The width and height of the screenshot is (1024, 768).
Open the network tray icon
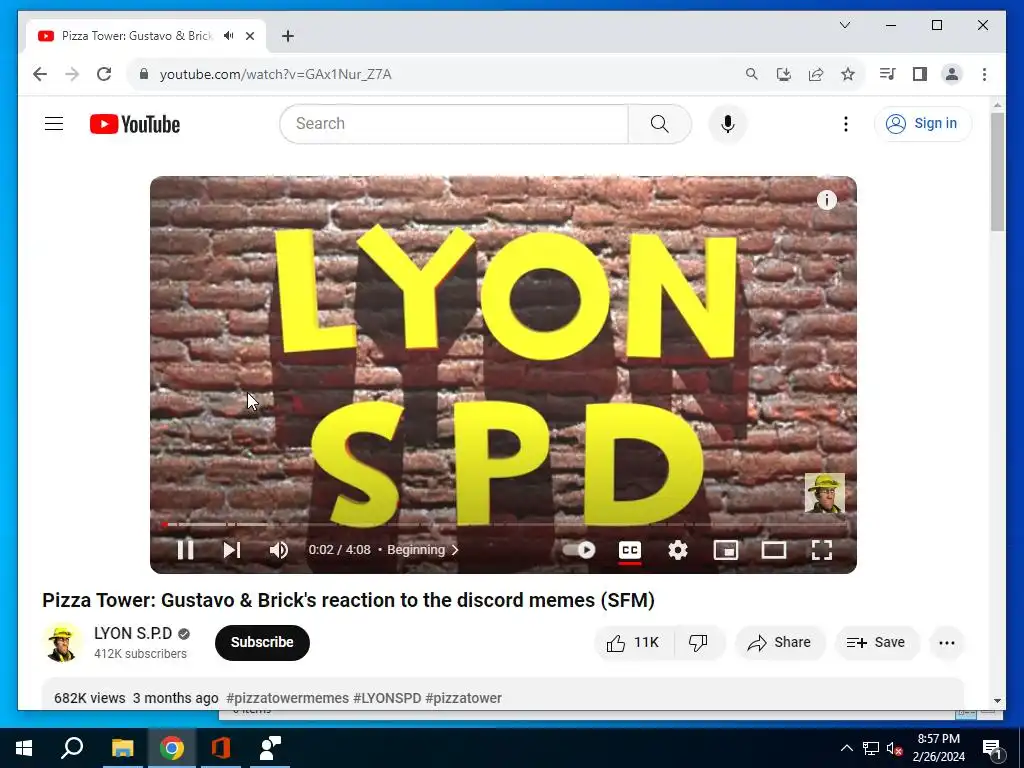coord(871,748)
